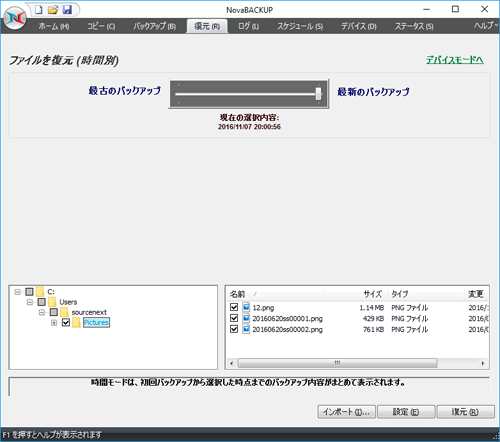Click the 761 KB size cell

coord(373,330)
